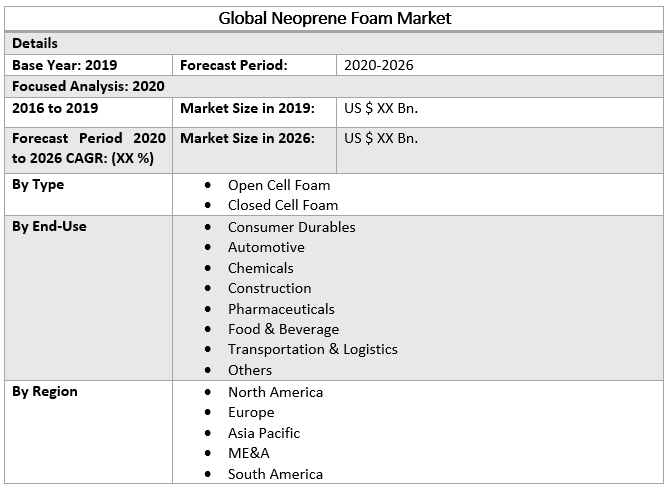Click the Market Size in 2019 label
Image resolution: width=670 pixels, height=493 pixels.
tap(247, 108)
